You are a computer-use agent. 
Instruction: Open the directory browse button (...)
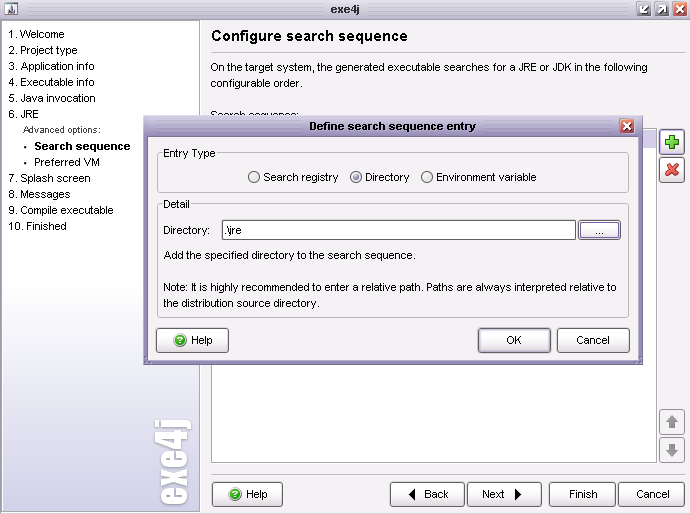tap(599, 230)
